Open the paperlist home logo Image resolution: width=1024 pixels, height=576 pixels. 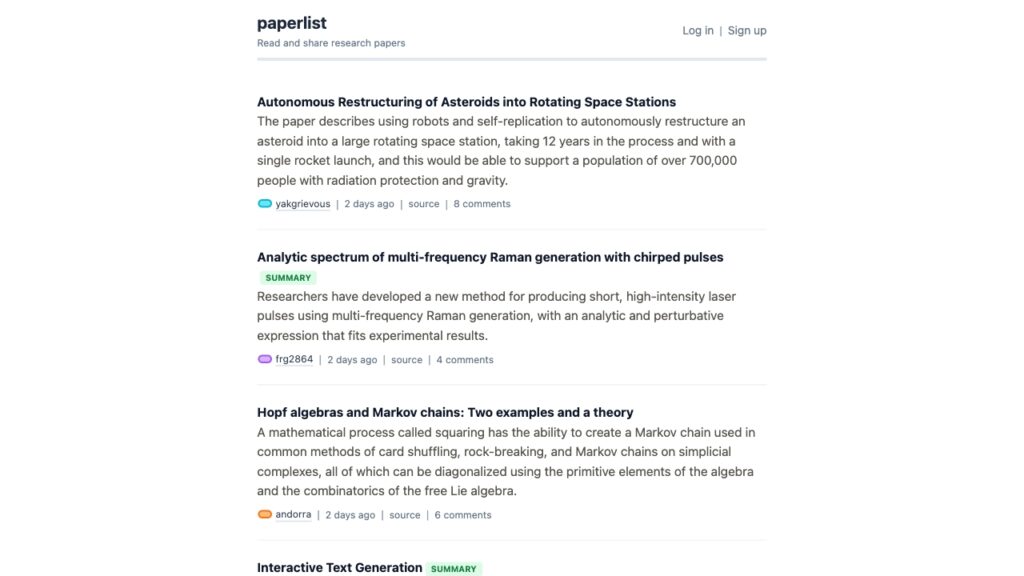[292, 23]
